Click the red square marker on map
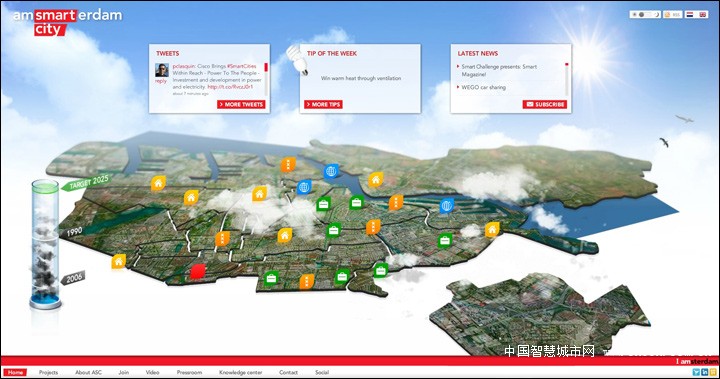The width and height of the screenshot is (720, 379). click(197, 271)
